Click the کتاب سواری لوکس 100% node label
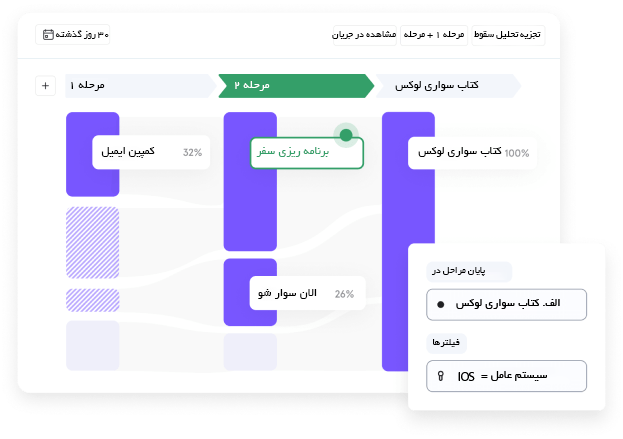Screen dimensions: 623x439 tap(472, 153)
